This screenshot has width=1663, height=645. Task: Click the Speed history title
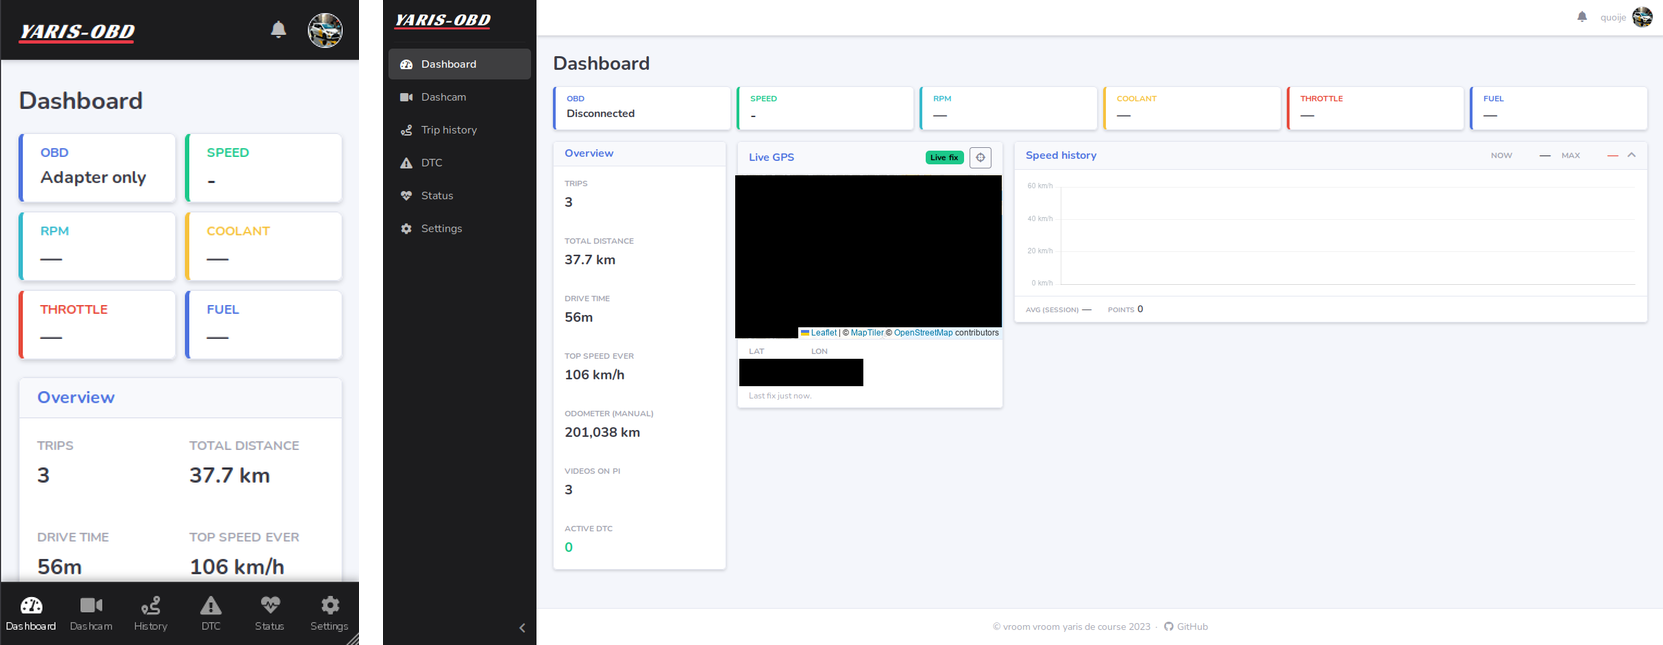click(1061, 155)
